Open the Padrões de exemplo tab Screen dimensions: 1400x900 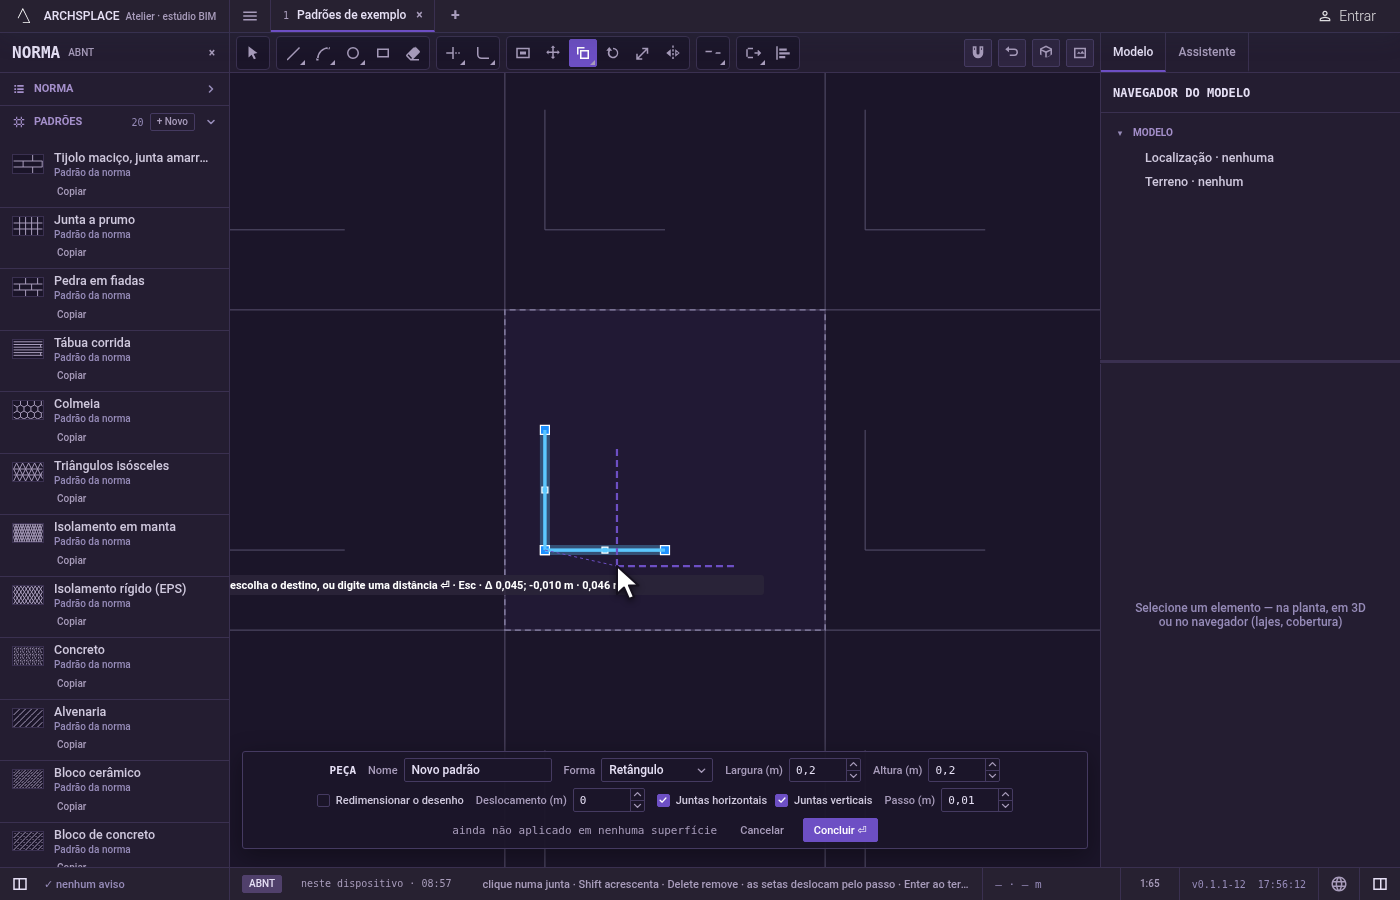[352, 15]
